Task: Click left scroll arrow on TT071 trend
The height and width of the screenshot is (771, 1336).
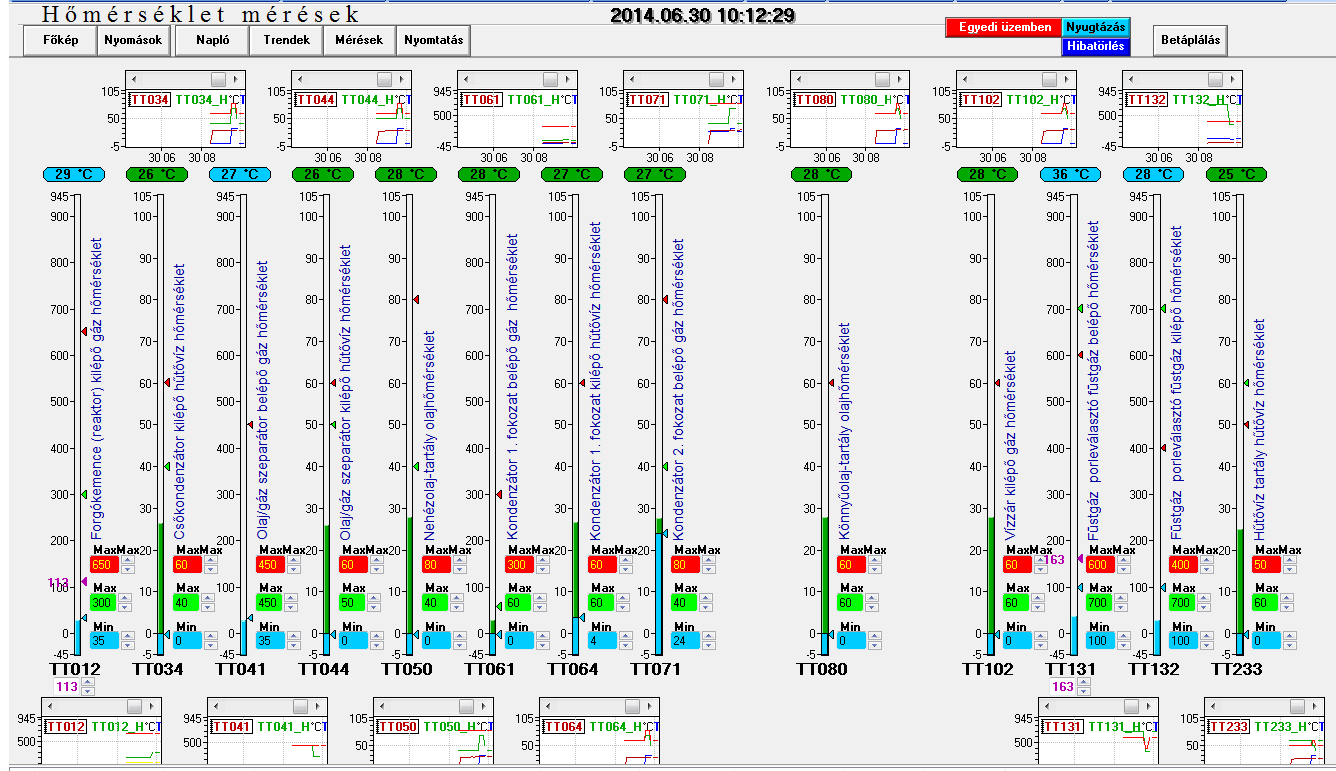Action: [630, 79]
